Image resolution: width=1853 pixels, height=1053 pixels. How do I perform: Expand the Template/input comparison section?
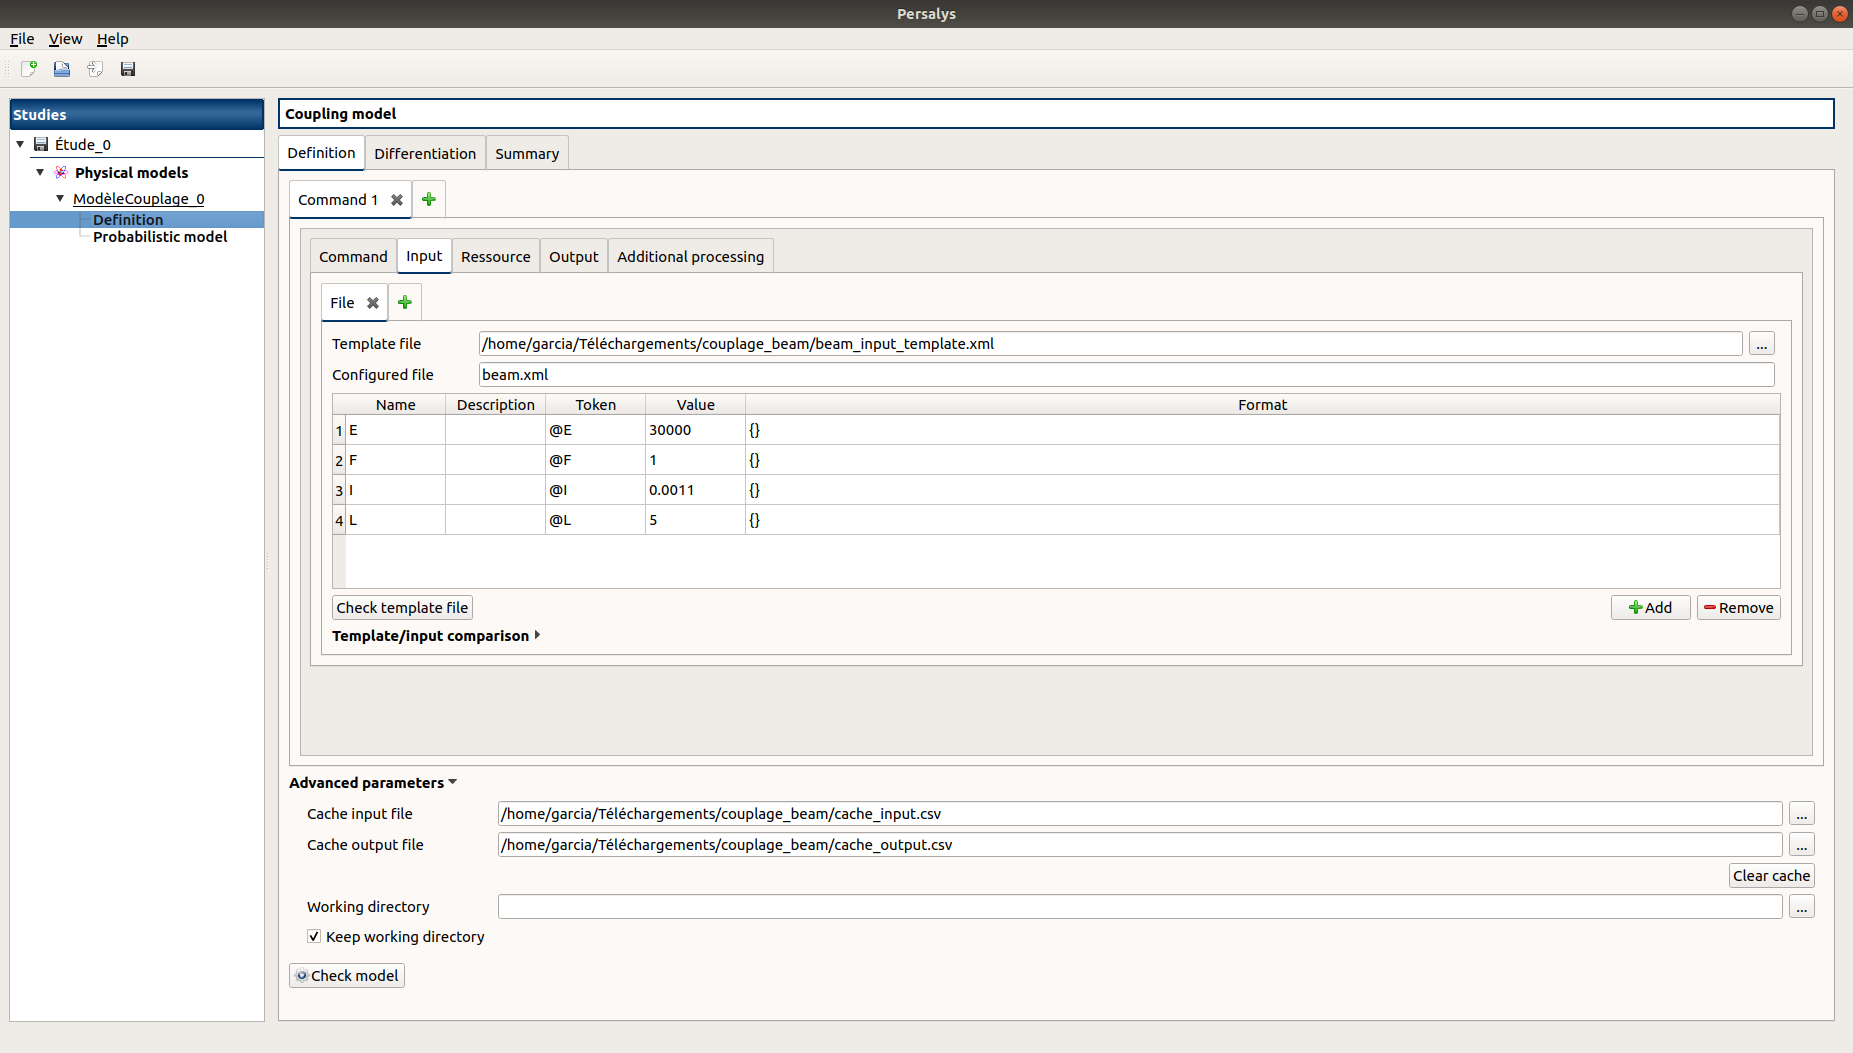click(537, 635)
